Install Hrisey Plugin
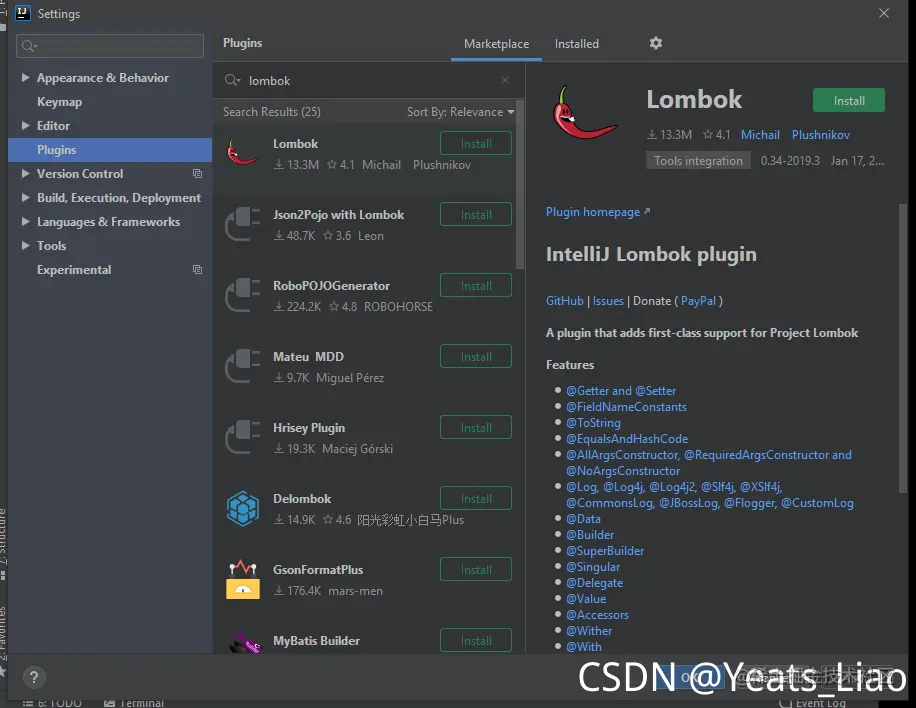This screenshot has height=708, width=916. coord(476,428)
